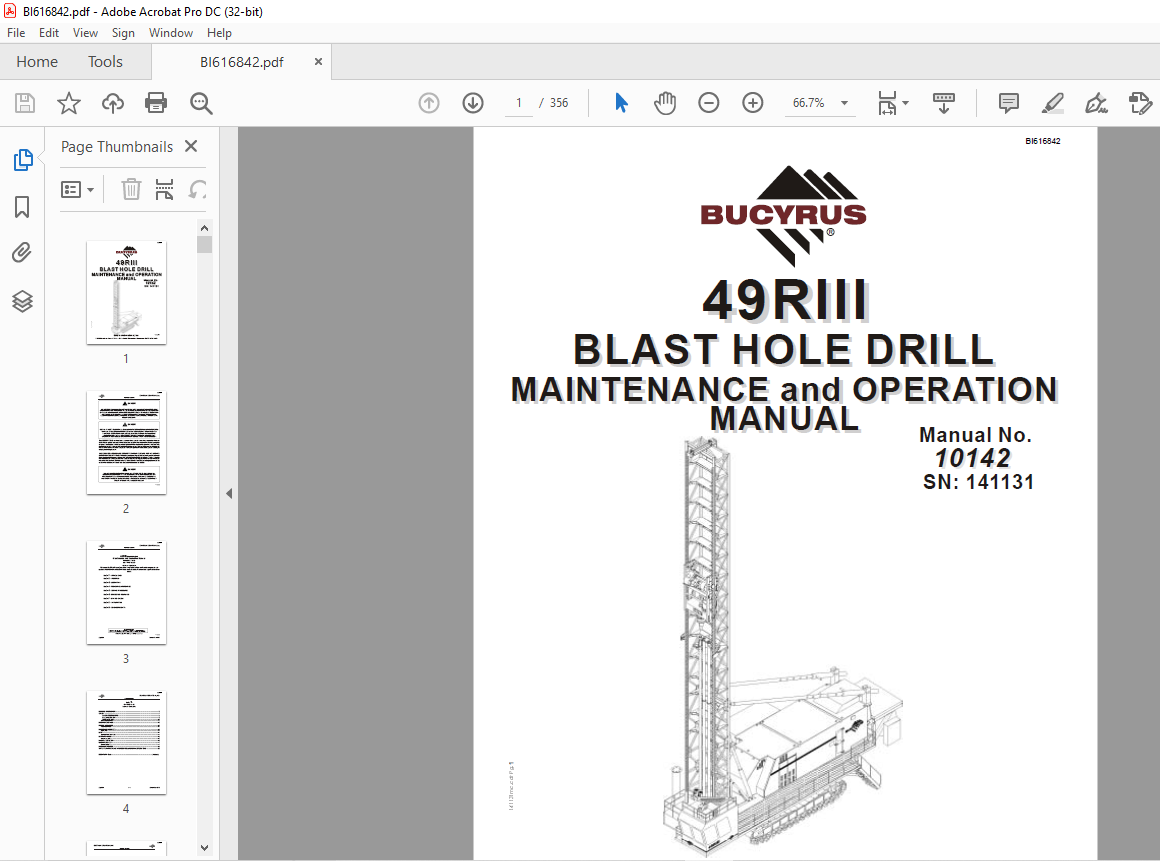Viewport: 1160px width, 861px height.
Task: Click the thumbnail panel scrollbar handle
Action: point(205,244)
